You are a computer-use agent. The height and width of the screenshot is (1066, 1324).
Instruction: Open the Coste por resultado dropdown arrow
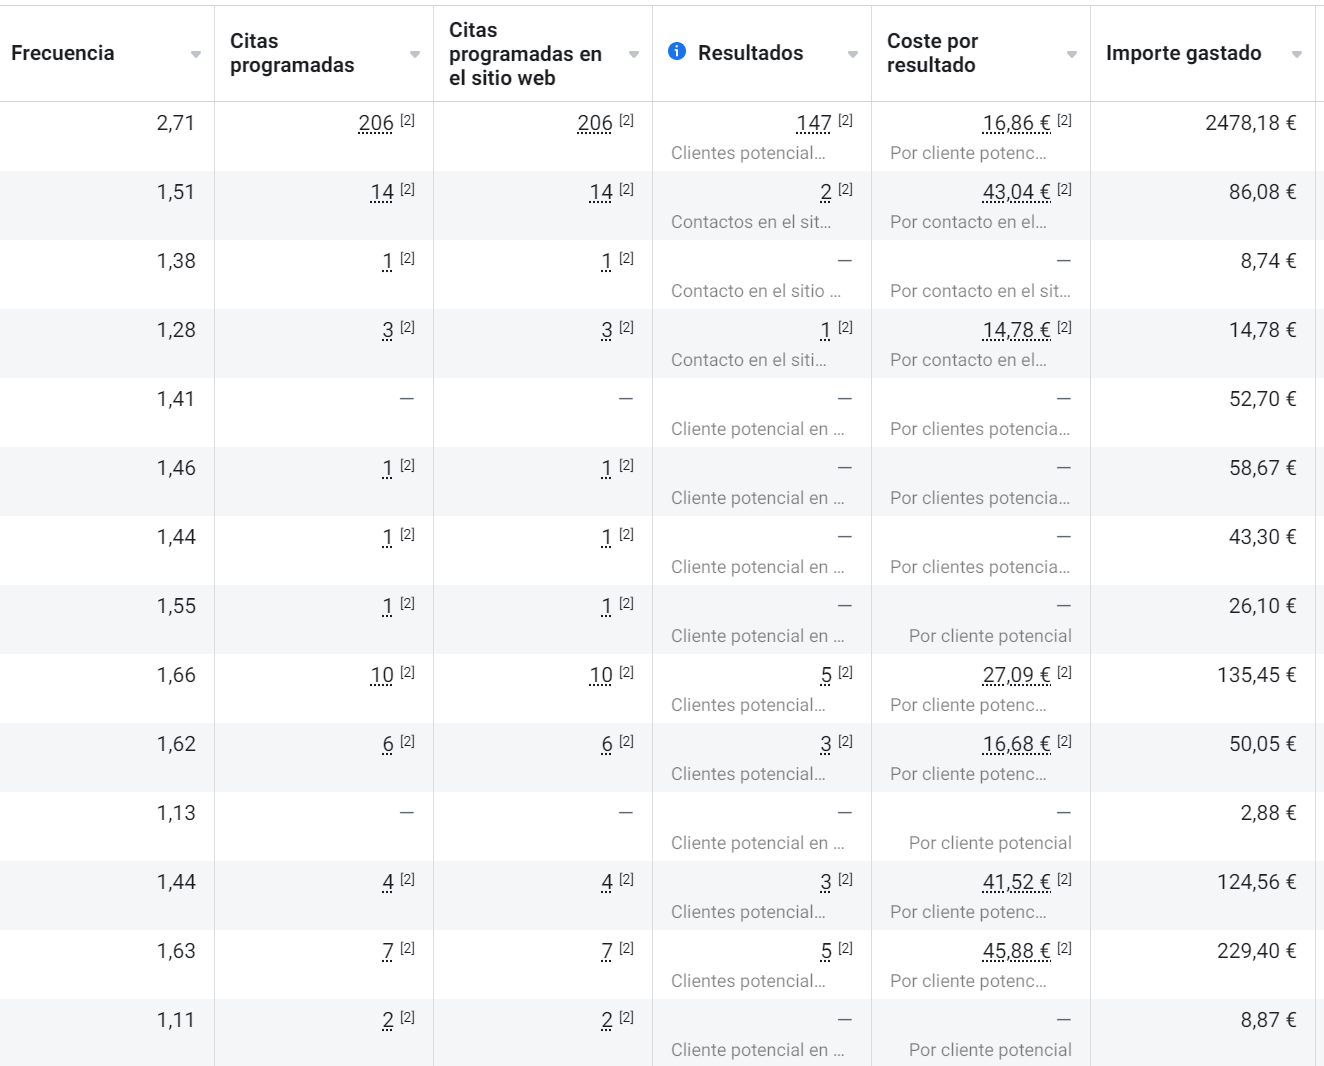coord(1072,54)
